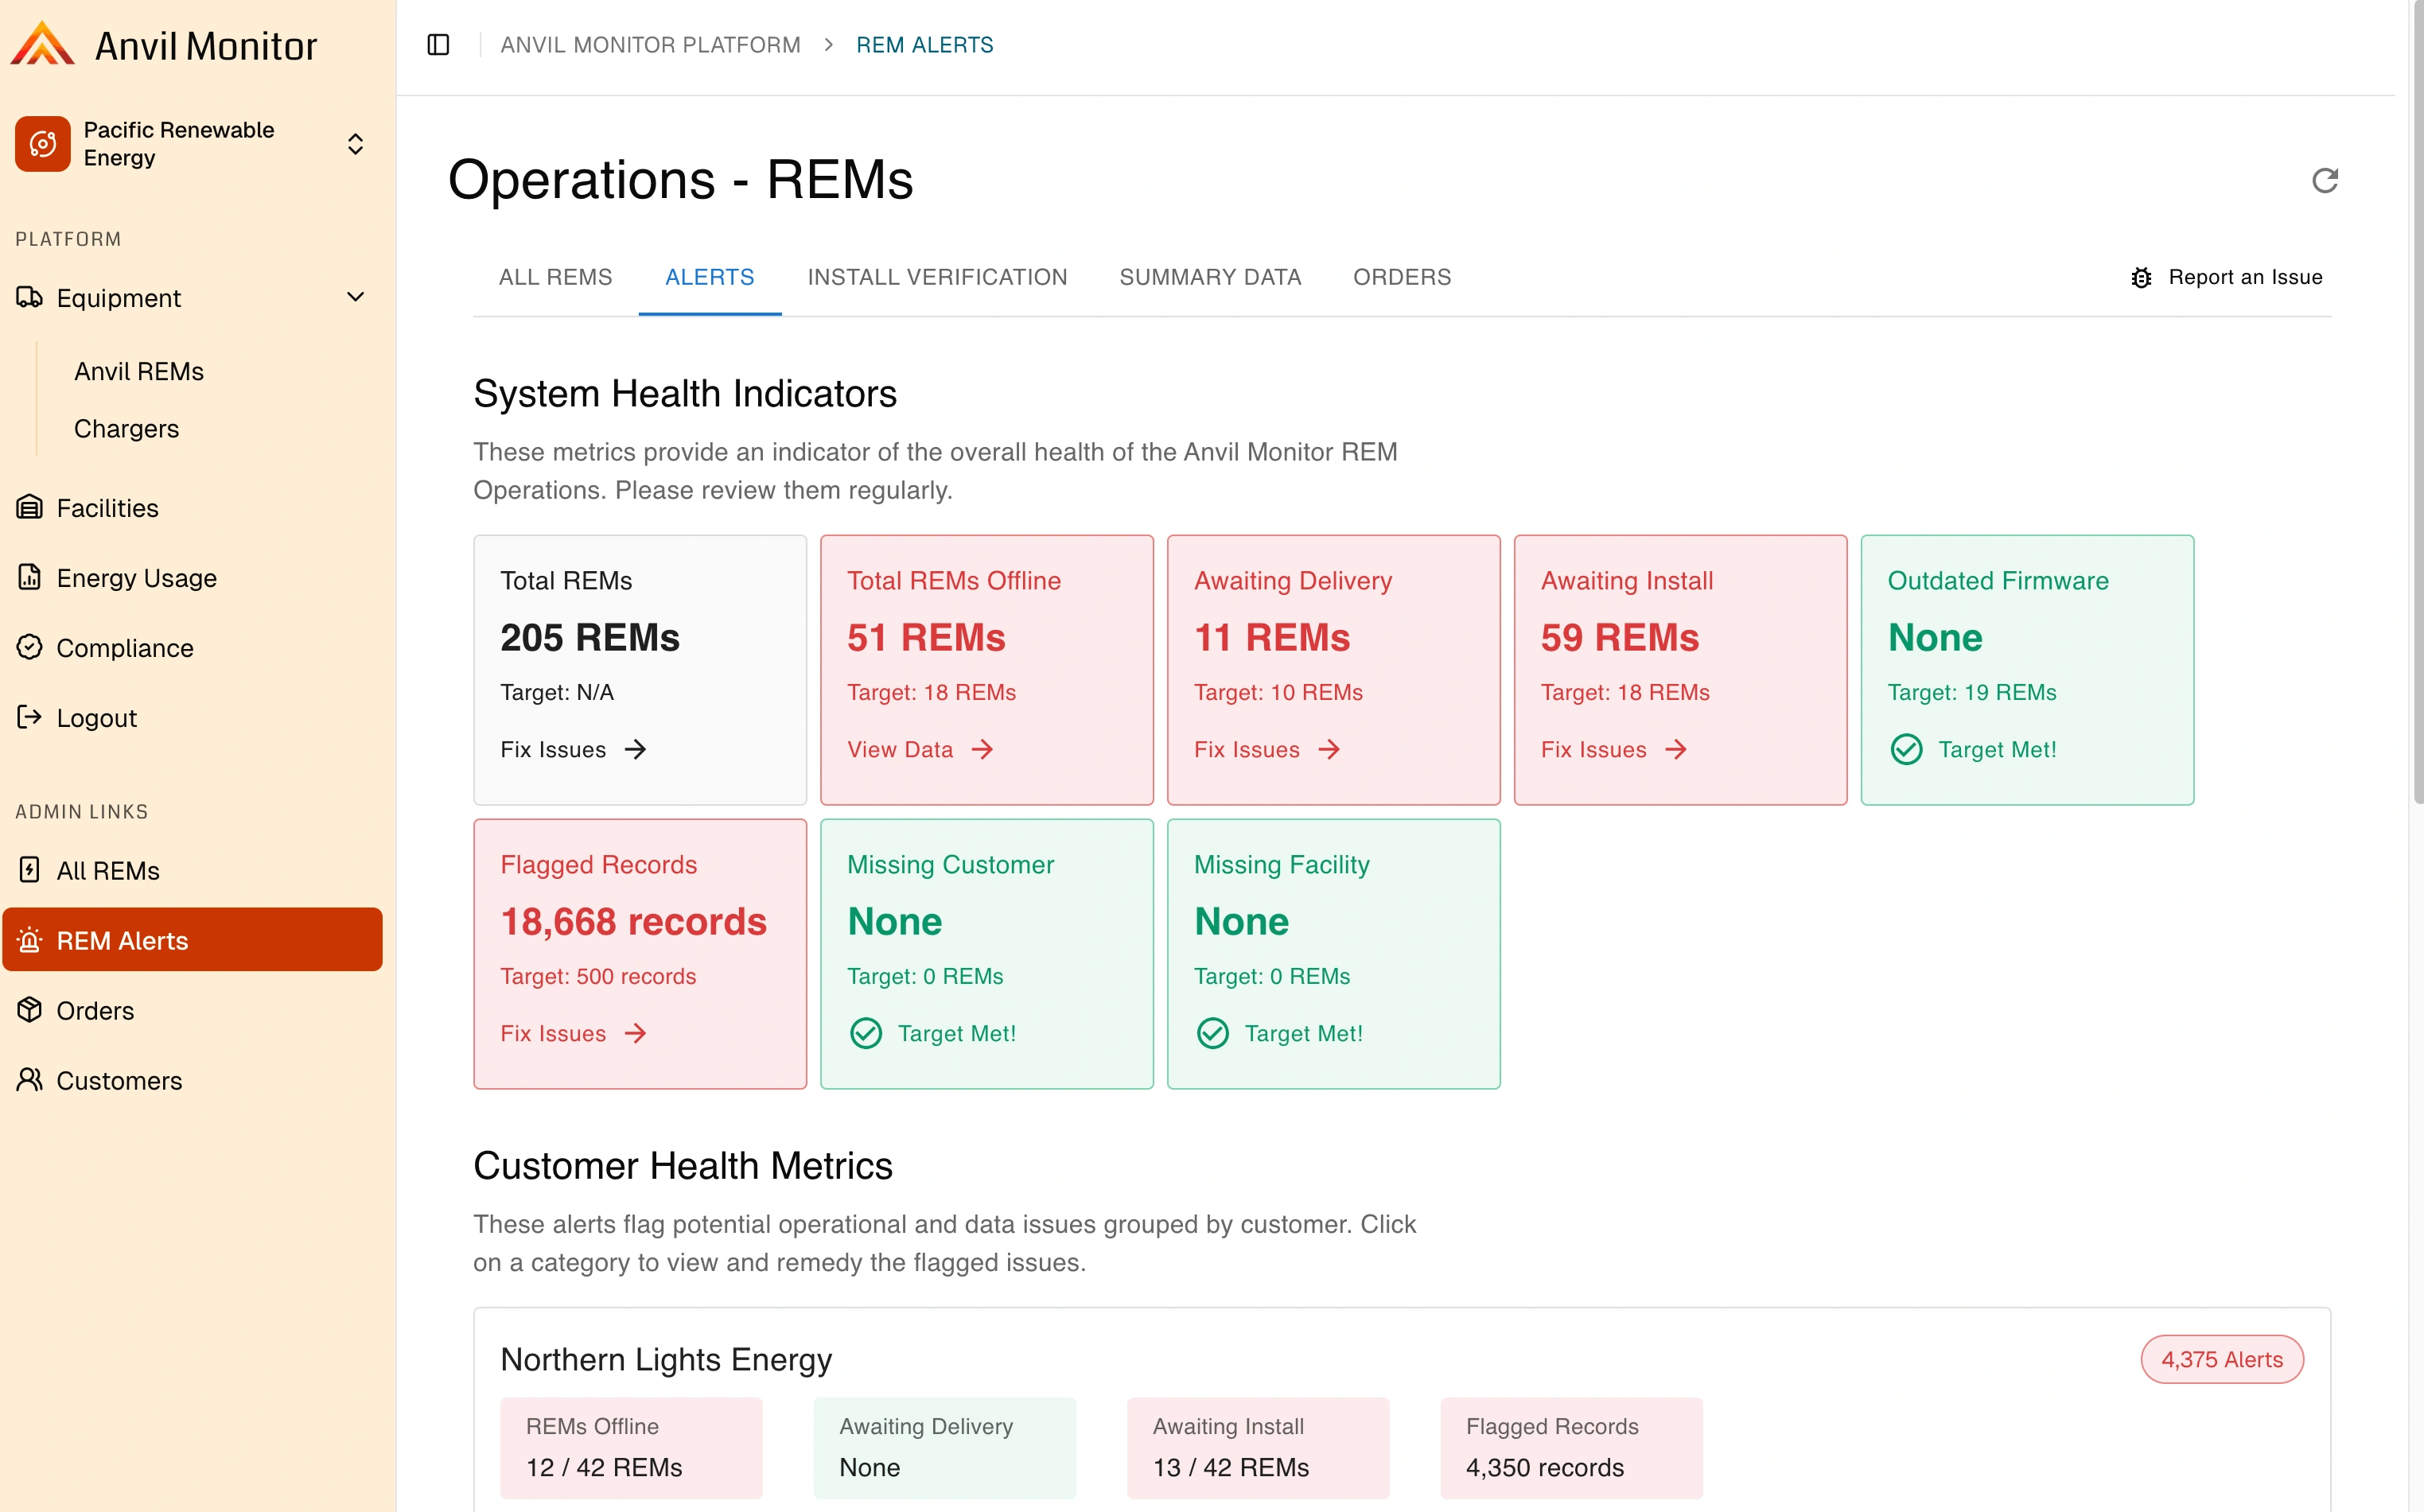Click the bug icon next to Report an Issue
The image size is (2424, 1512).
(2140, 277)
